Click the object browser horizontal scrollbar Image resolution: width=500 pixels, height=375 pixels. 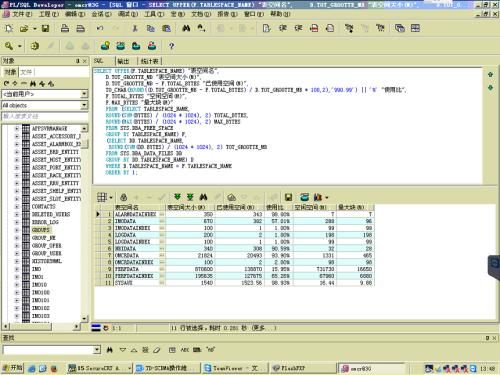pos(41,327)
